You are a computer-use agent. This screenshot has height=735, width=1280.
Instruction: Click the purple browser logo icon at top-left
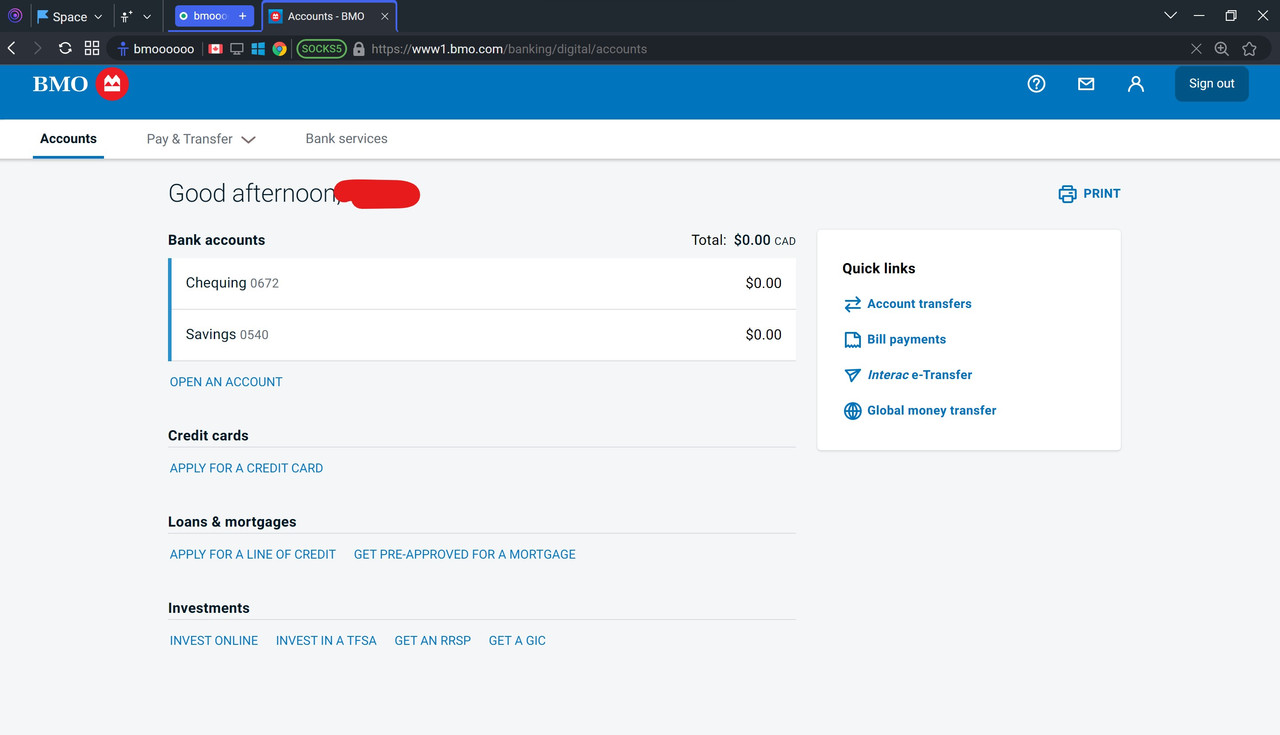pyautogui.click(x=15, y=16)
